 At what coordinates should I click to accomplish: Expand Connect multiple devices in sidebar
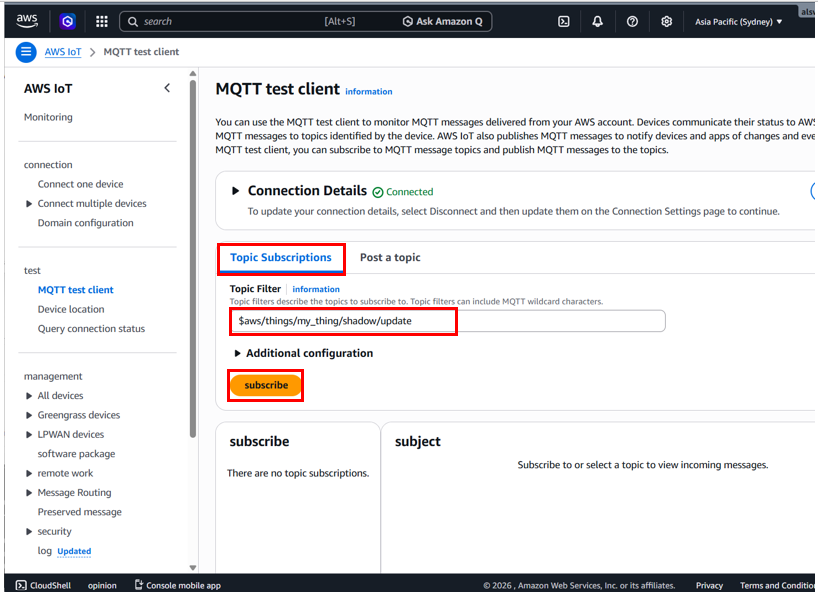29,204
